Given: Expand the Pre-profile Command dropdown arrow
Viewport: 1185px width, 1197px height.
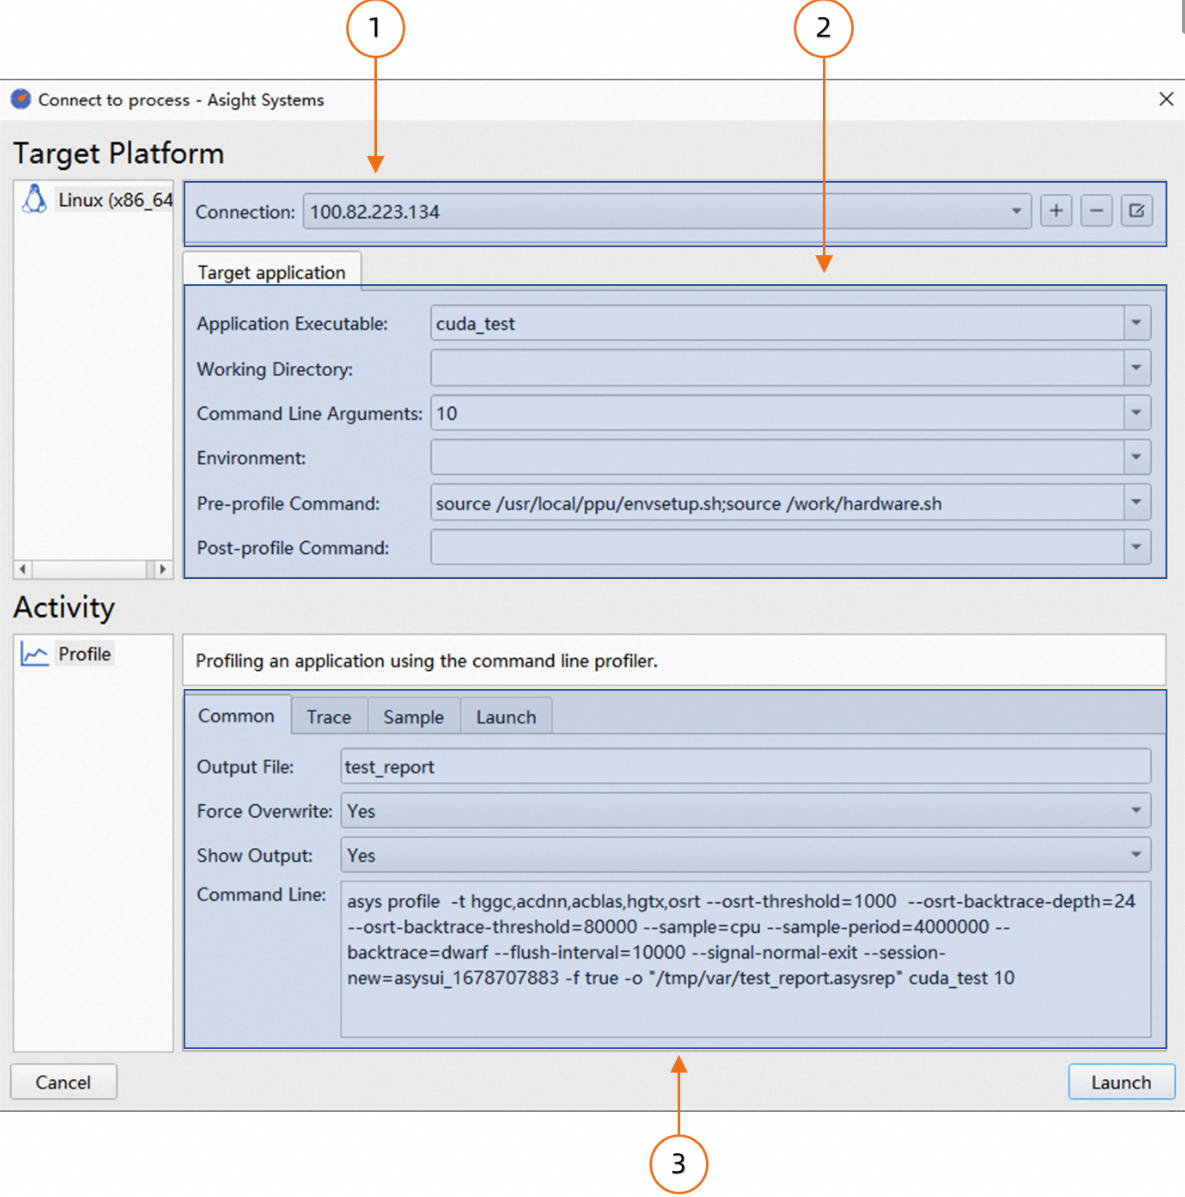Looking at the screenshot, I should [1136, 502].
